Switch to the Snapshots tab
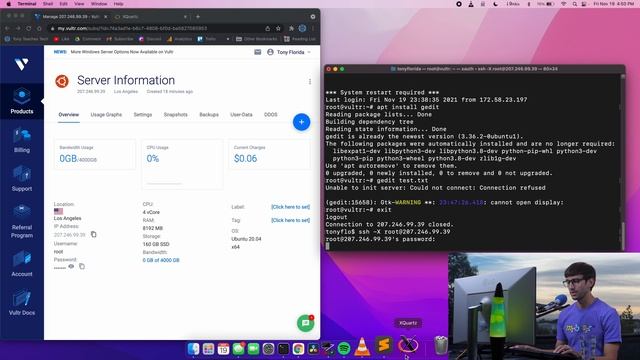This screenshot has height=360, width=640. tap(176, 115)
